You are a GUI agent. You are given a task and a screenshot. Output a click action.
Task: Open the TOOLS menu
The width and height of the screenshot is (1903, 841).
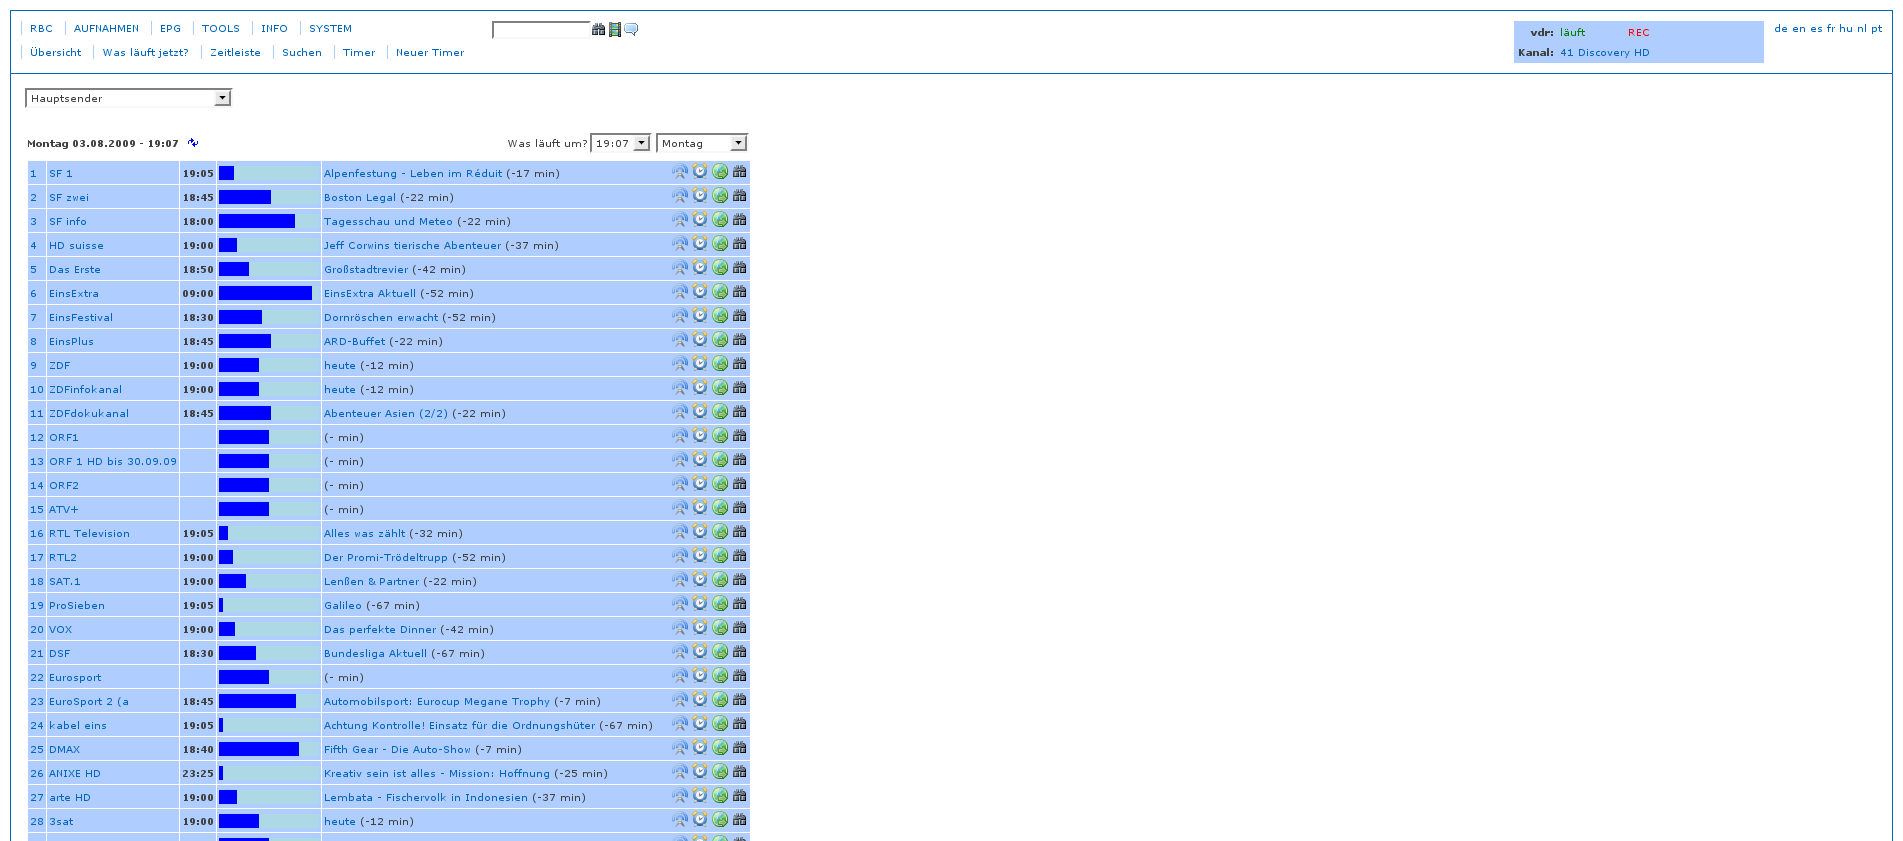point(221,29)
